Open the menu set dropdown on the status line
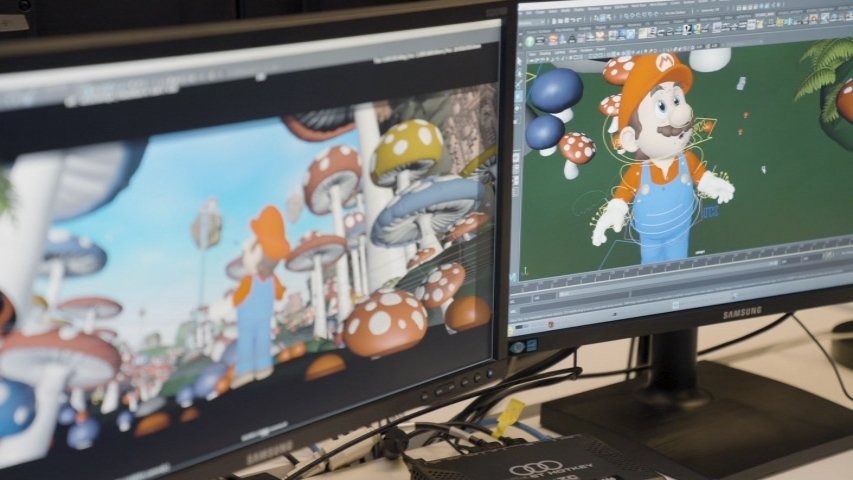This screenshot has width=853, height=480. 532,22
